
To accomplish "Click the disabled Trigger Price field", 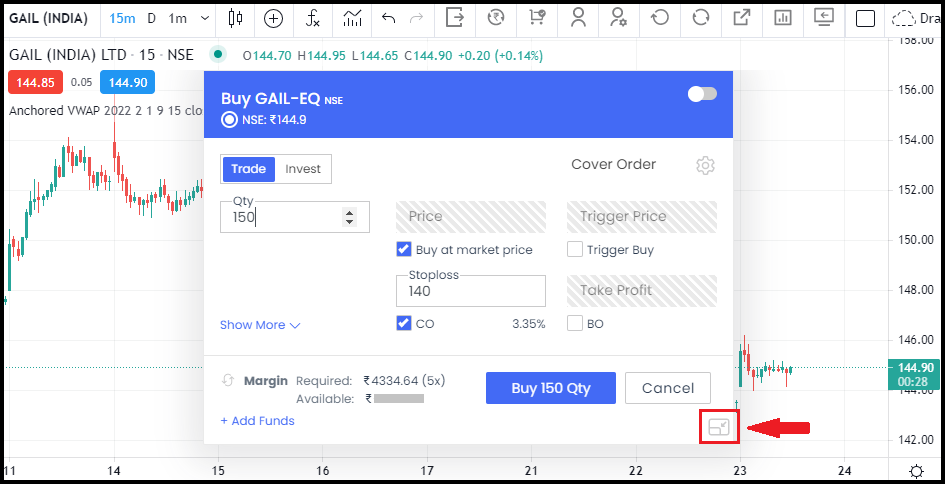I will tap(642, 217).
